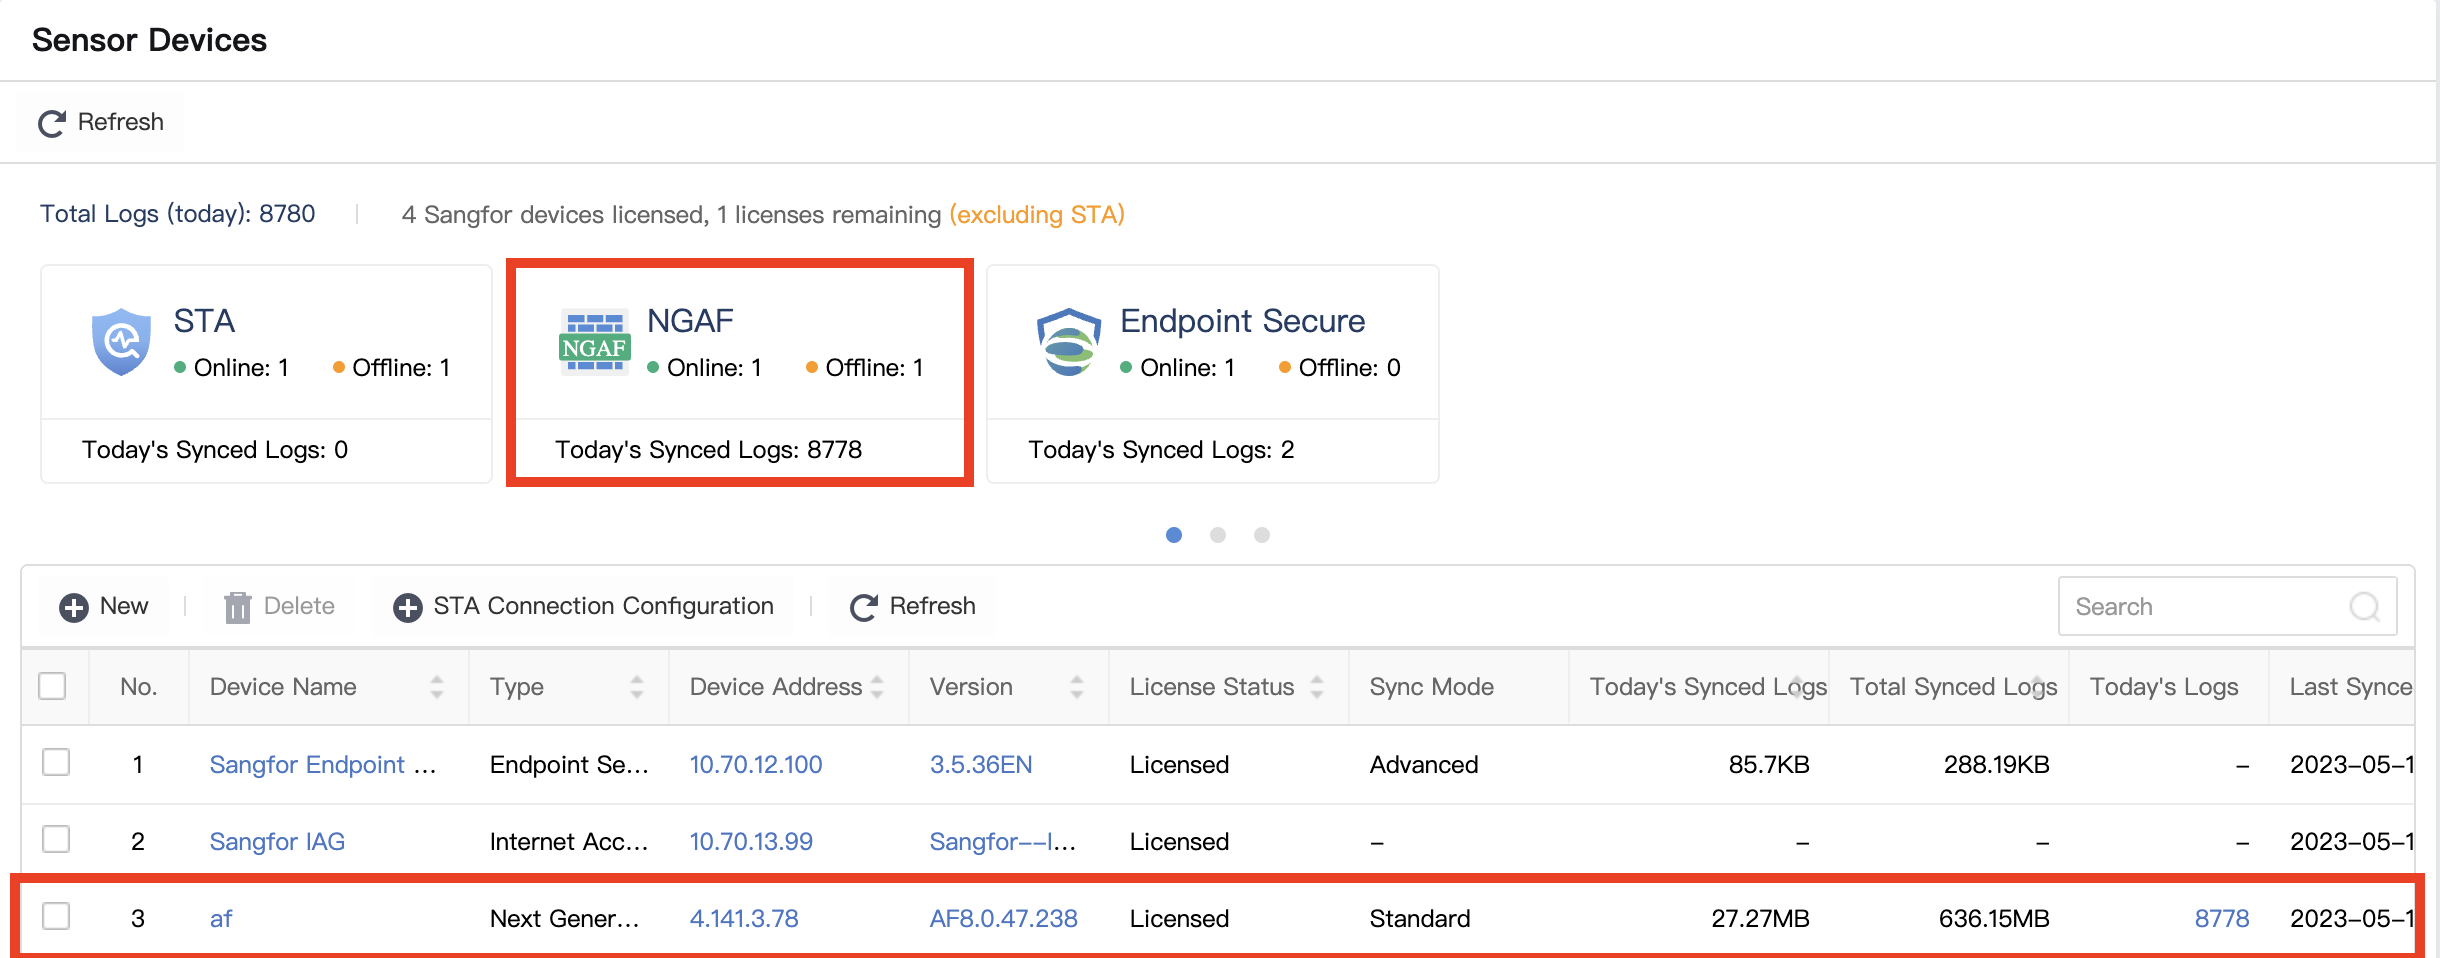Click the search magnifier icon

[x=2364, y=606]
